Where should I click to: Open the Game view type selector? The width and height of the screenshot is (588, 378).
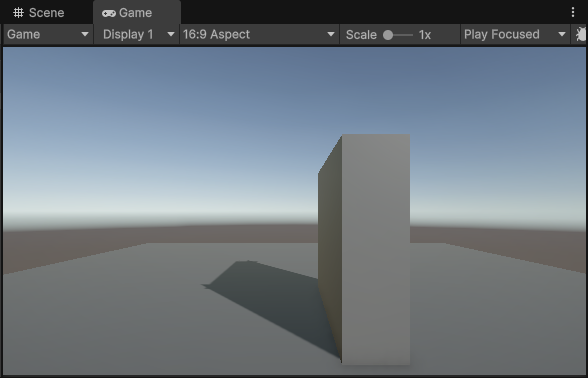pos(48,34)
